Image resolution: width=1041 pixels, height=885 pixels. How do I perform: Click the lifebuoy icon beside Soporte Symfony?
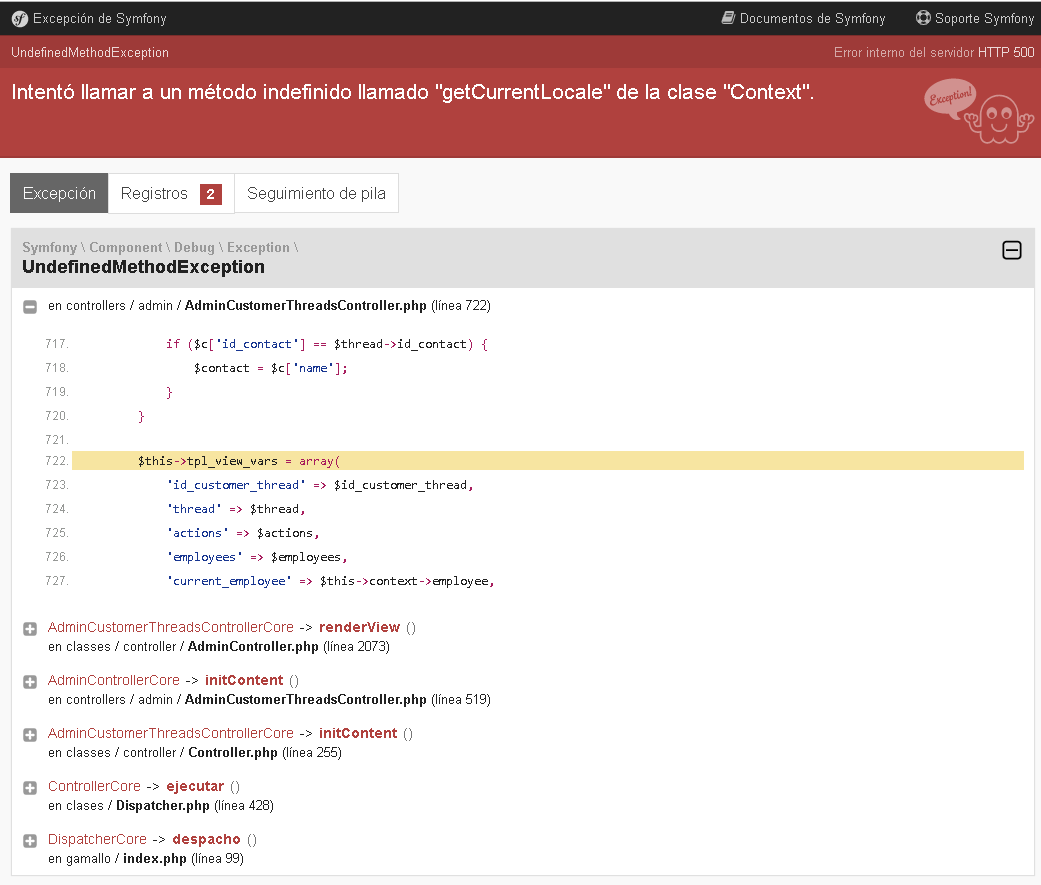click(x=923, y=18)
